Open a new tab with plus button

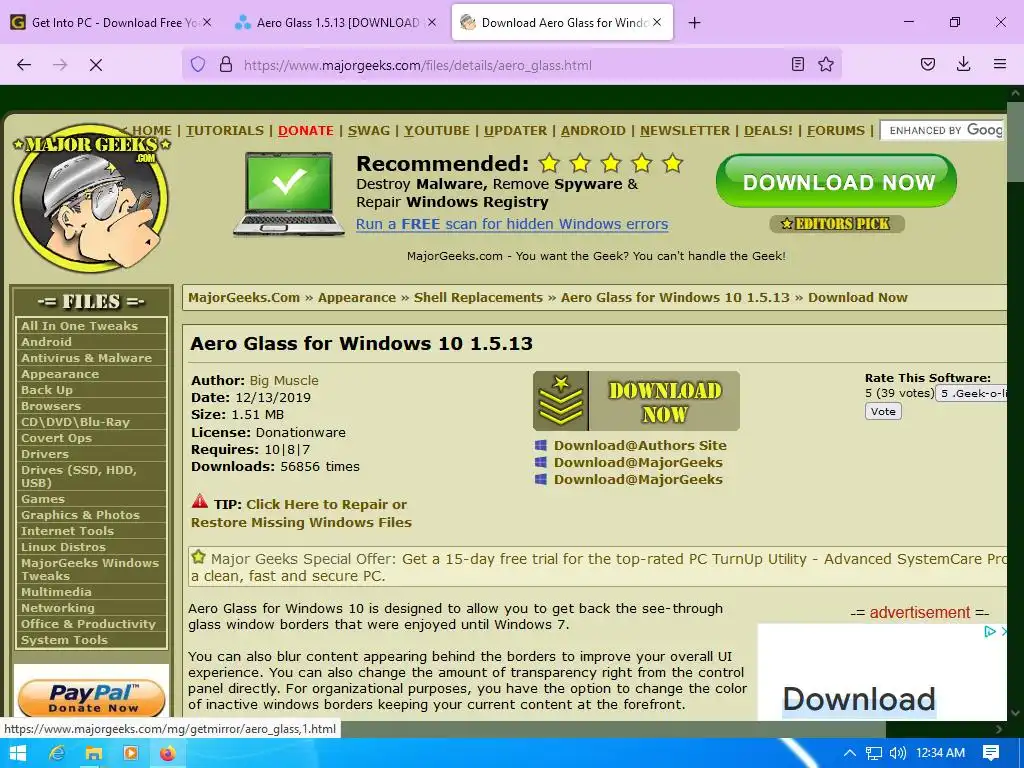tap(694, 23)
